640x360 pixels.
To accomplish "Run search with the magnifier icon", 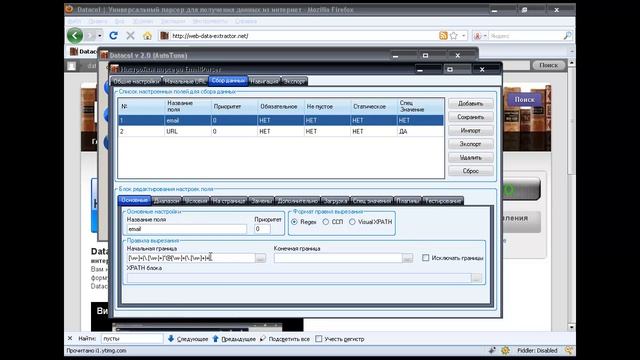I will 567,36.
